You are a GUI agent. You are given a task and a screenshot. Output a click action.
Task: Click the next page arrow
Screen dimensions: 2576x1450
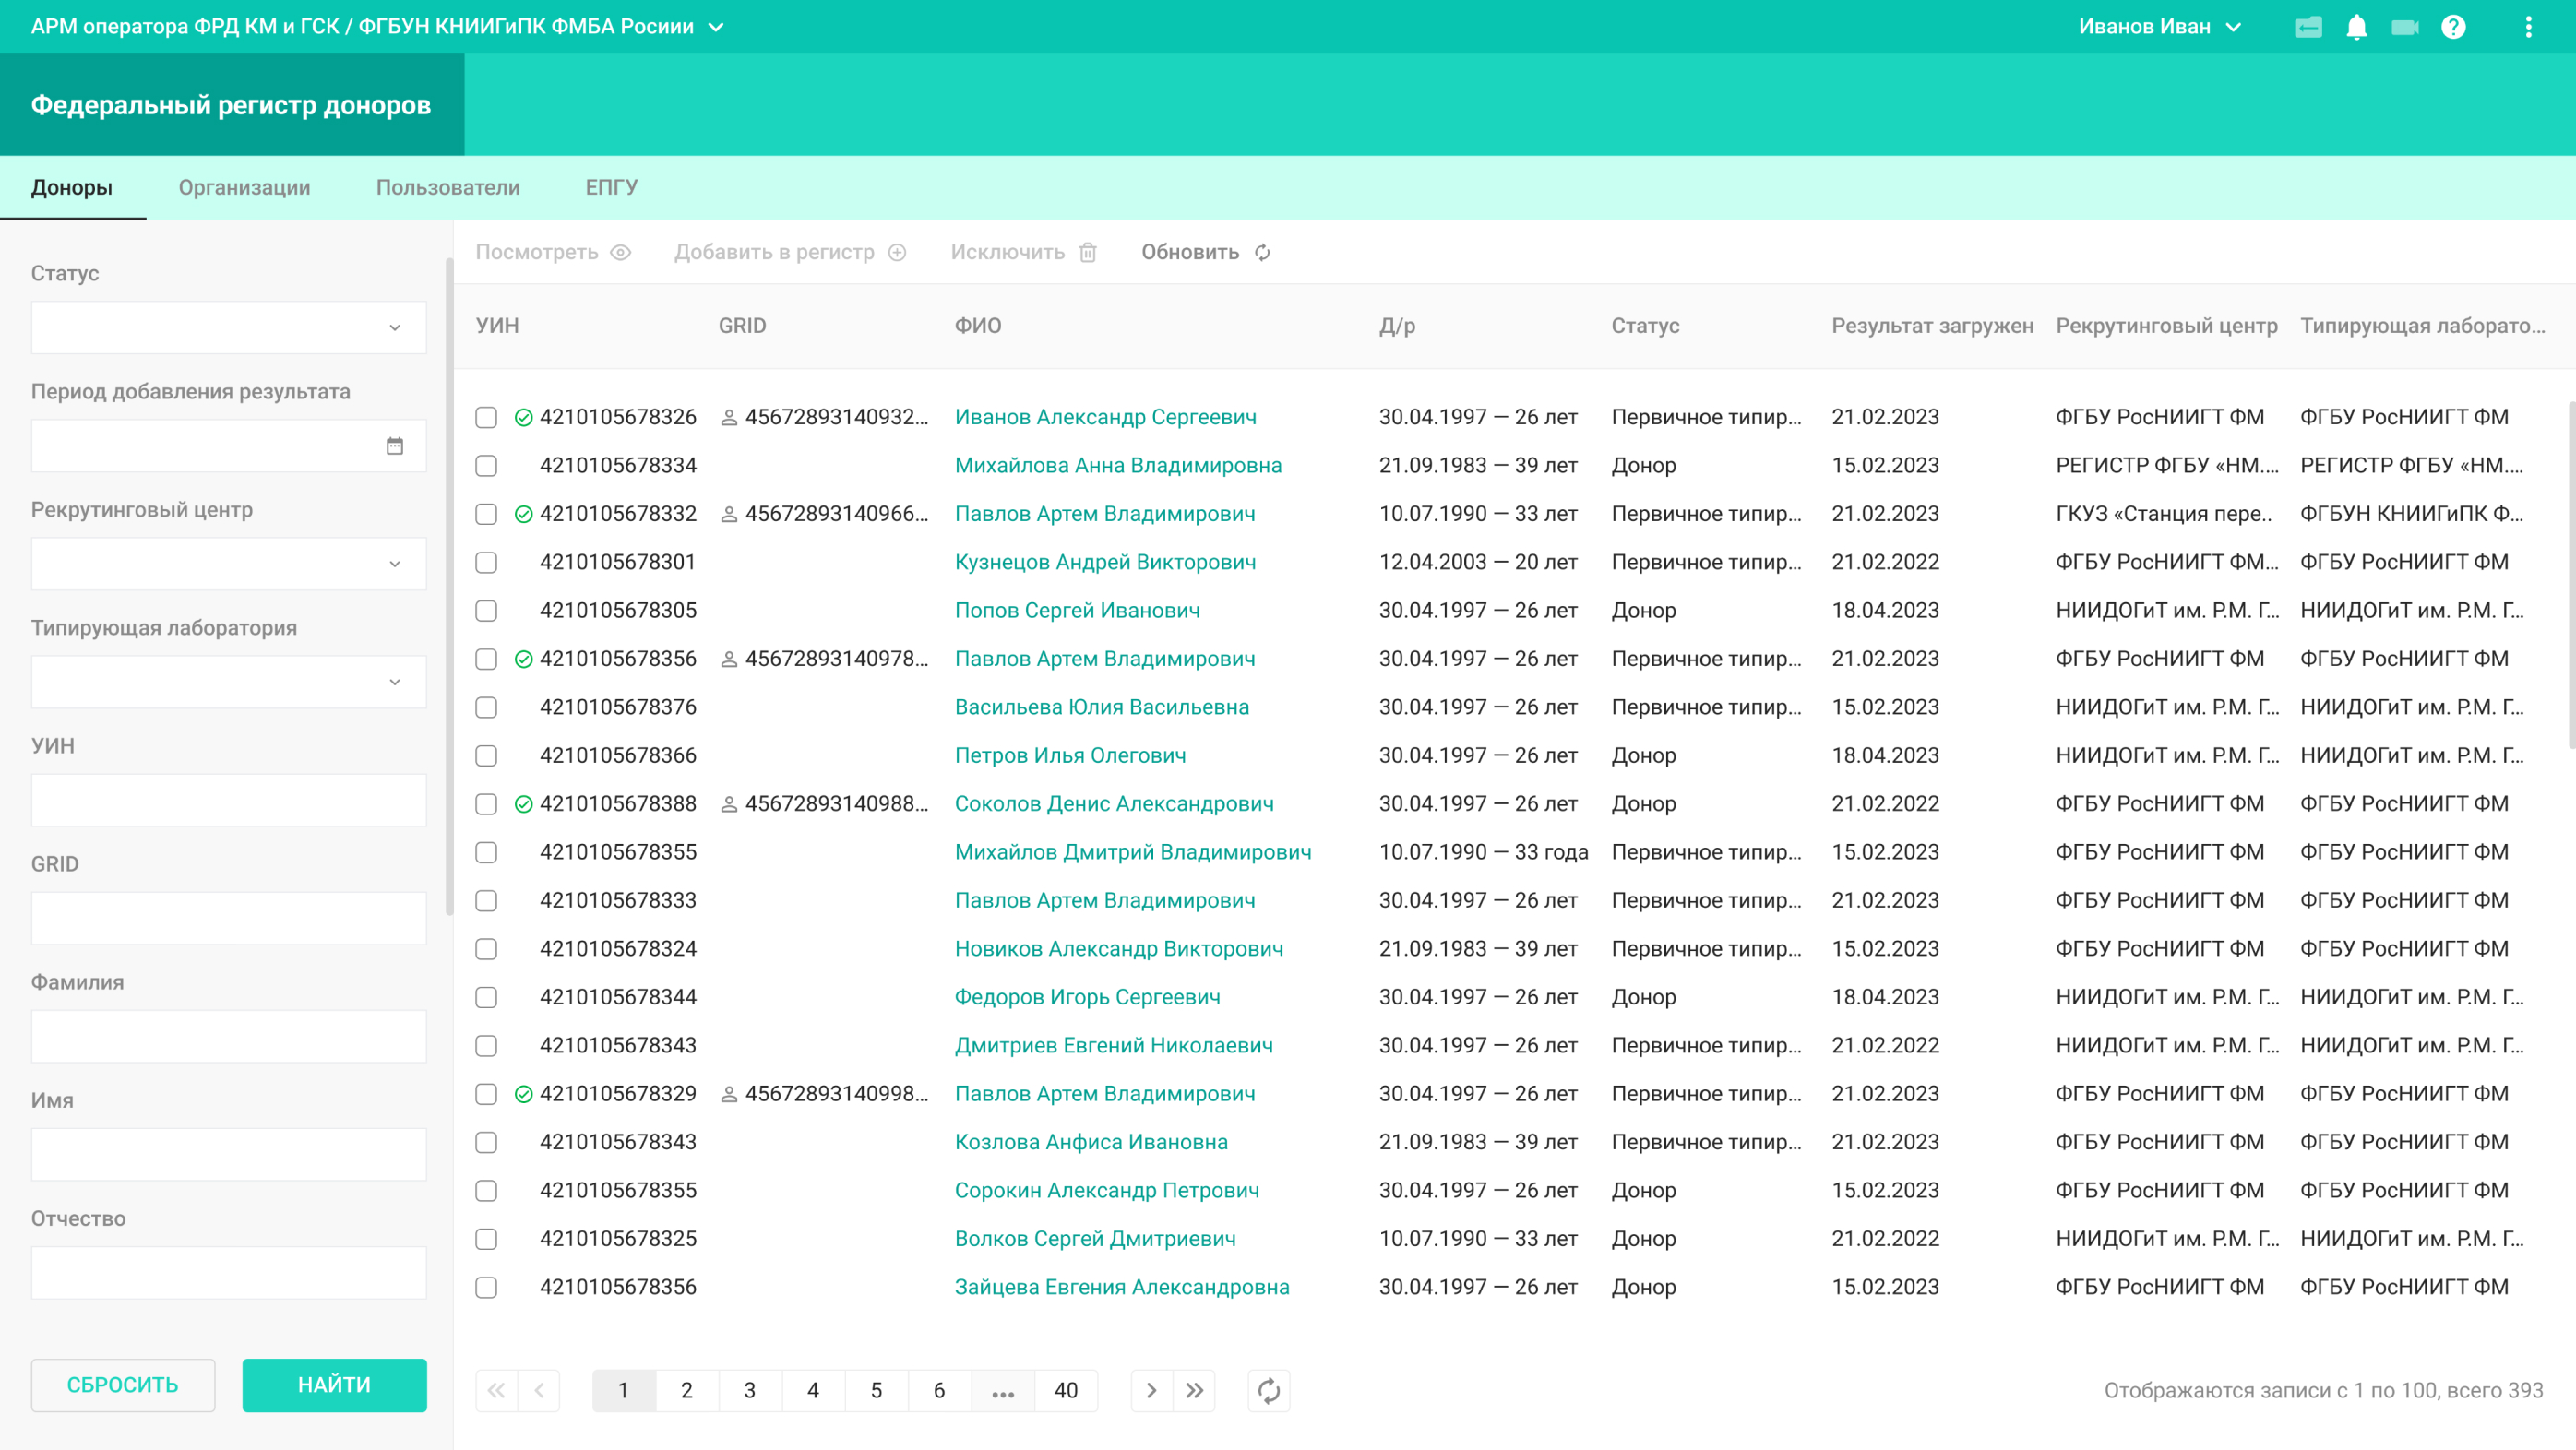coord(1151,1390)
